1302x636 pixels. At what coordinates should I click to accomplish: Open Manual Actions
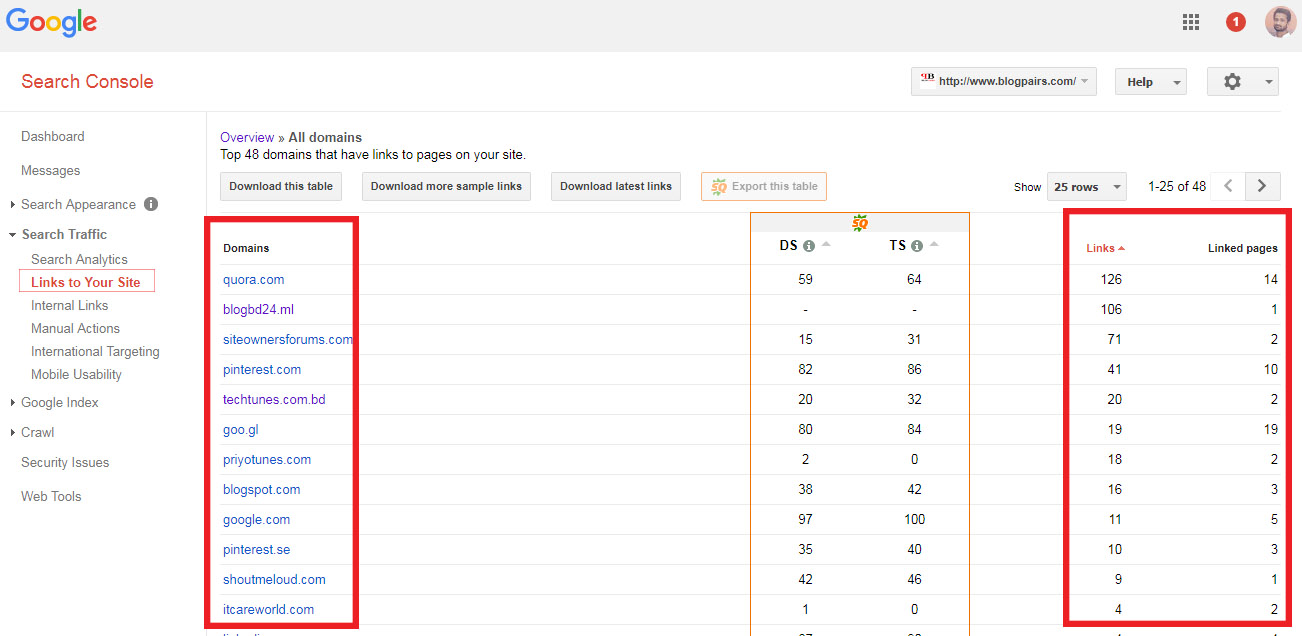point(75,328)
